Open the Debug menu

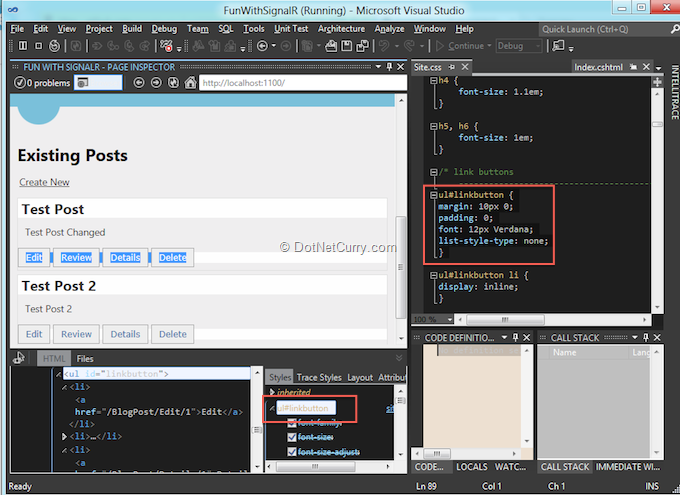(x=164, y=29)
